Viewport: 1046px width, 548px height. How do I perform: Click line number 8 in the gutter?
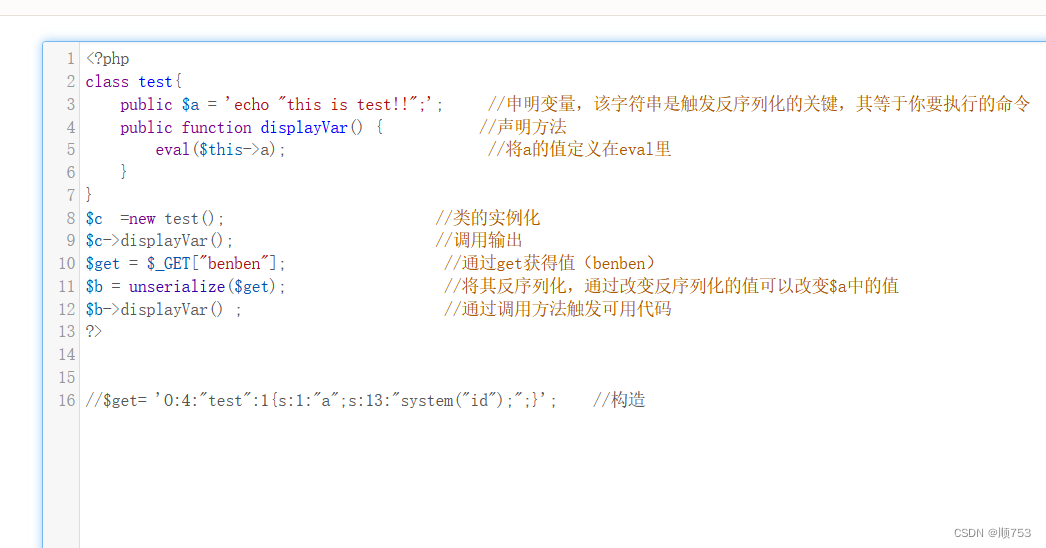[x=71, y=218]
